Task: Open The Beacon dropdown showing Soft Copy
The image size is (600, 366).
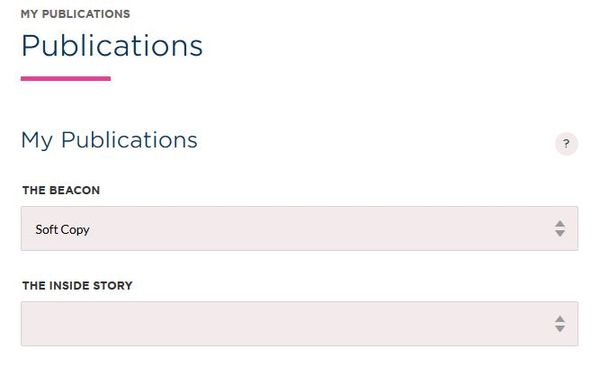Action: point(299,229)
